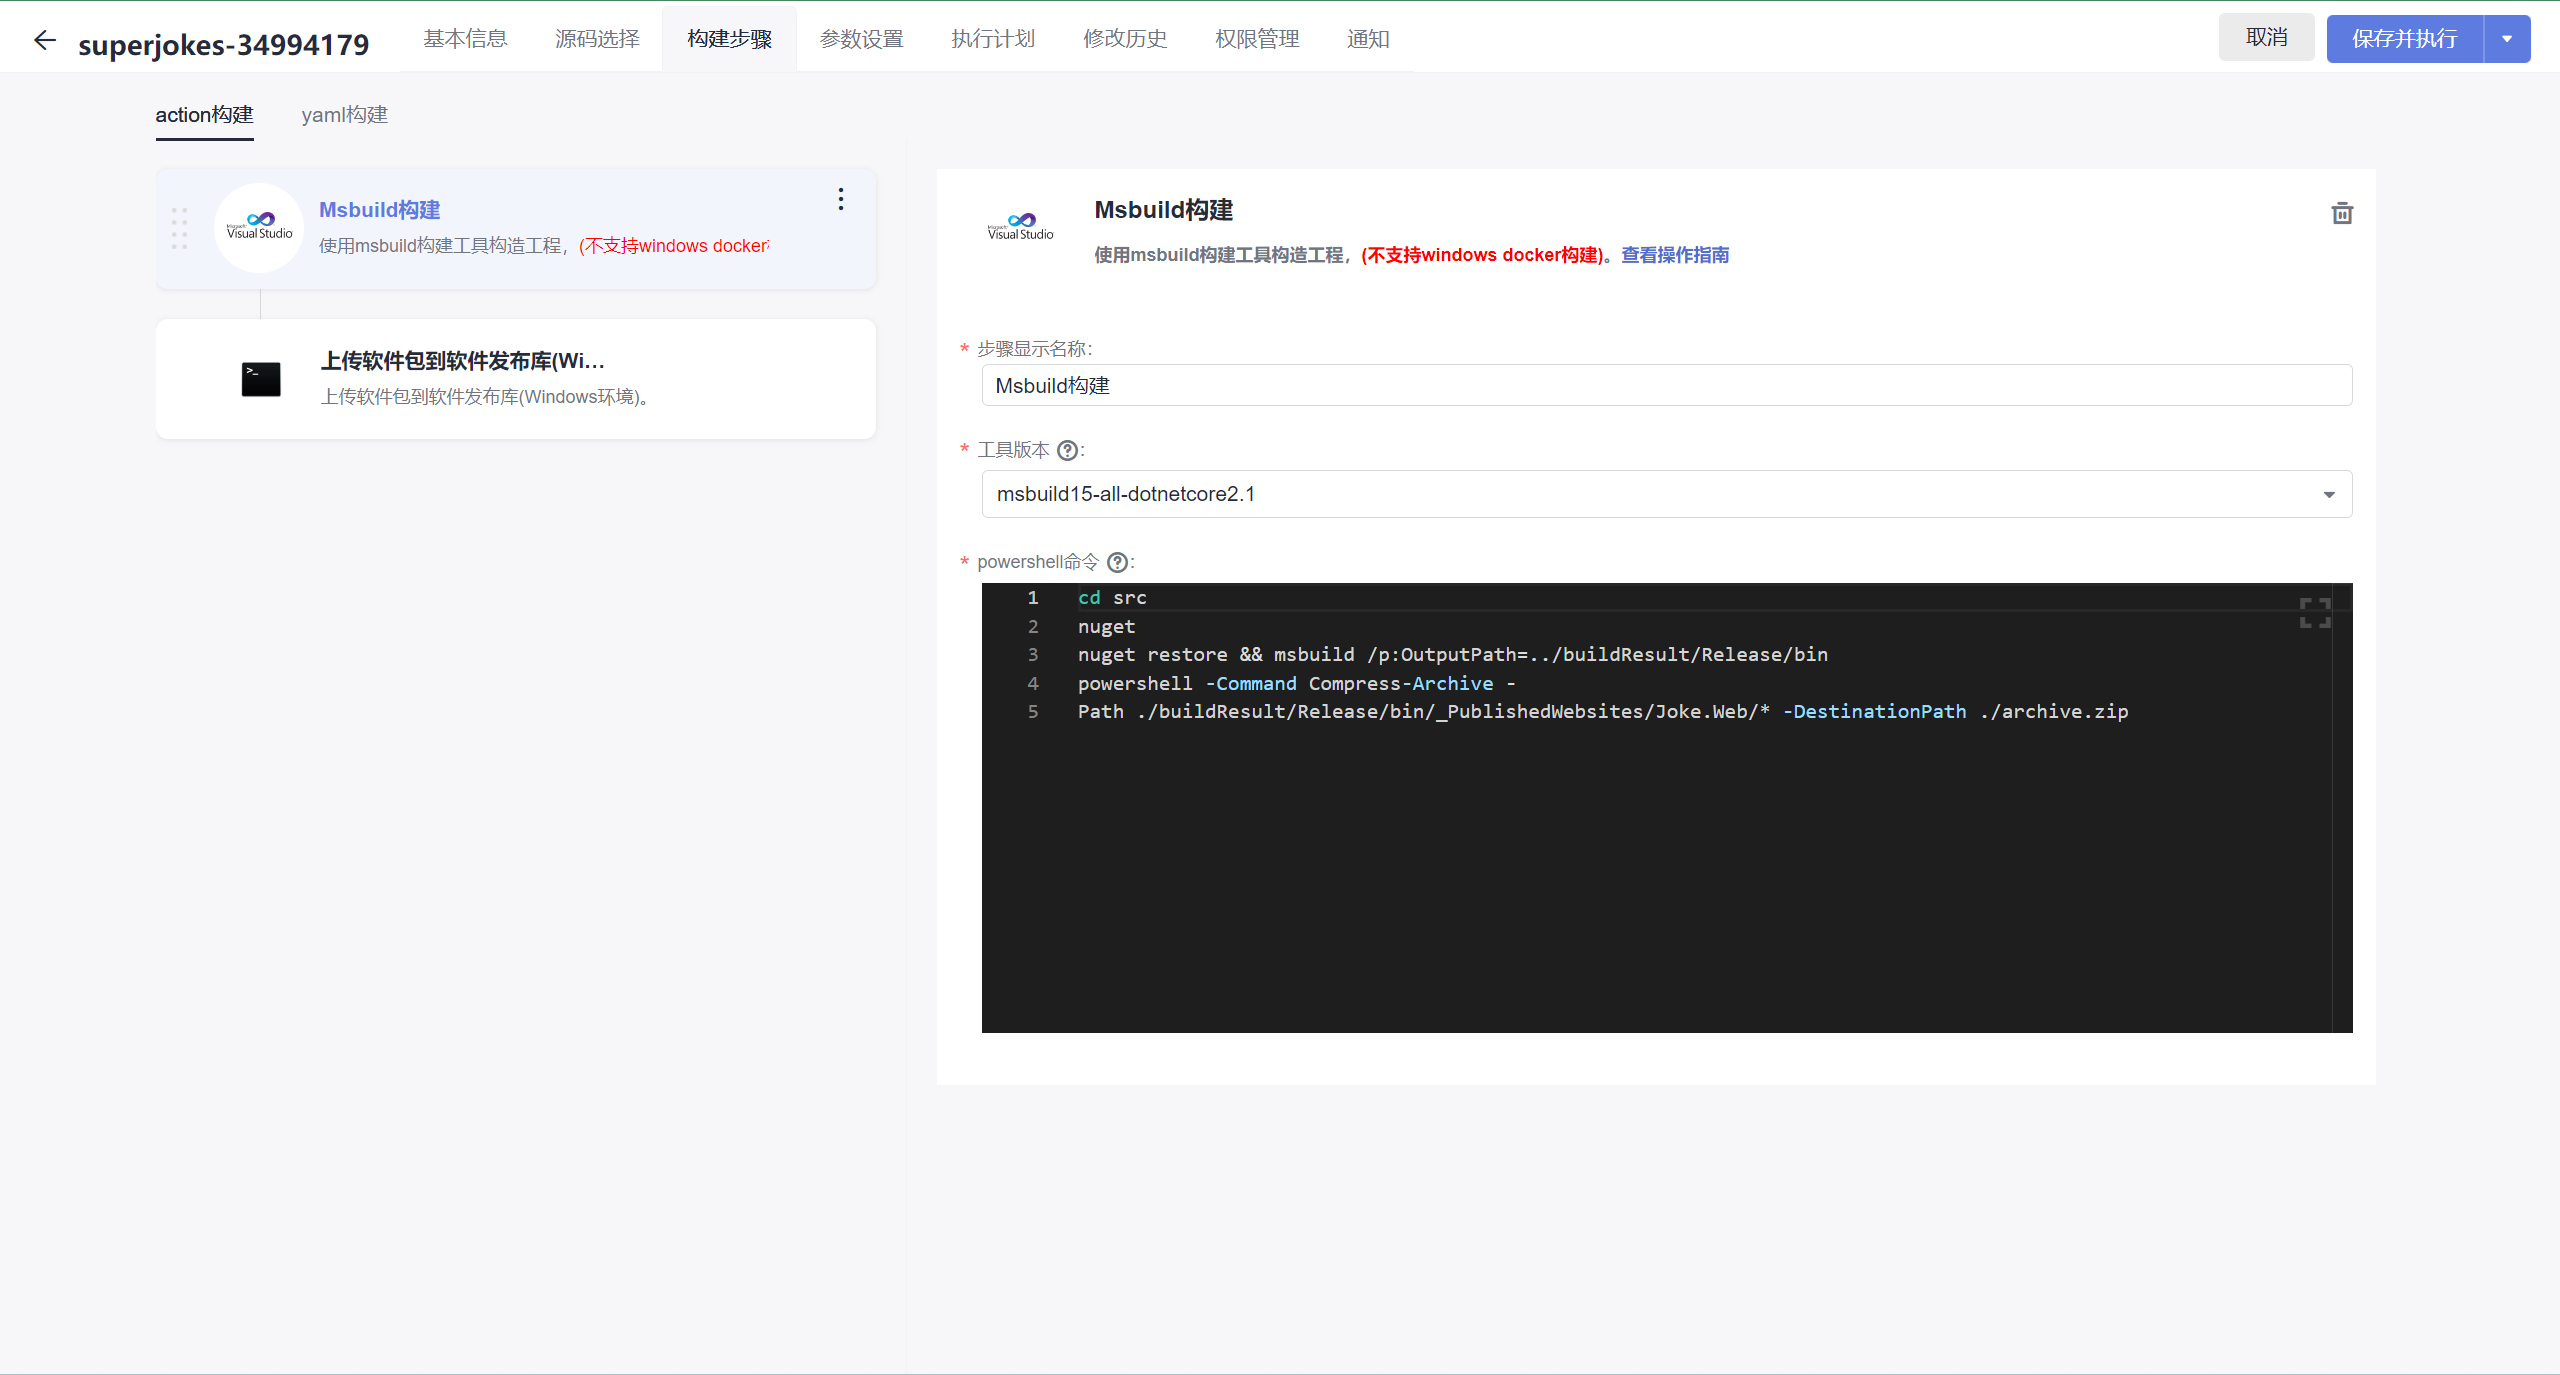Screen dimensions: 2560x1375
Task: Open the 修改历史 tab
Action: tap(1125, 39)
